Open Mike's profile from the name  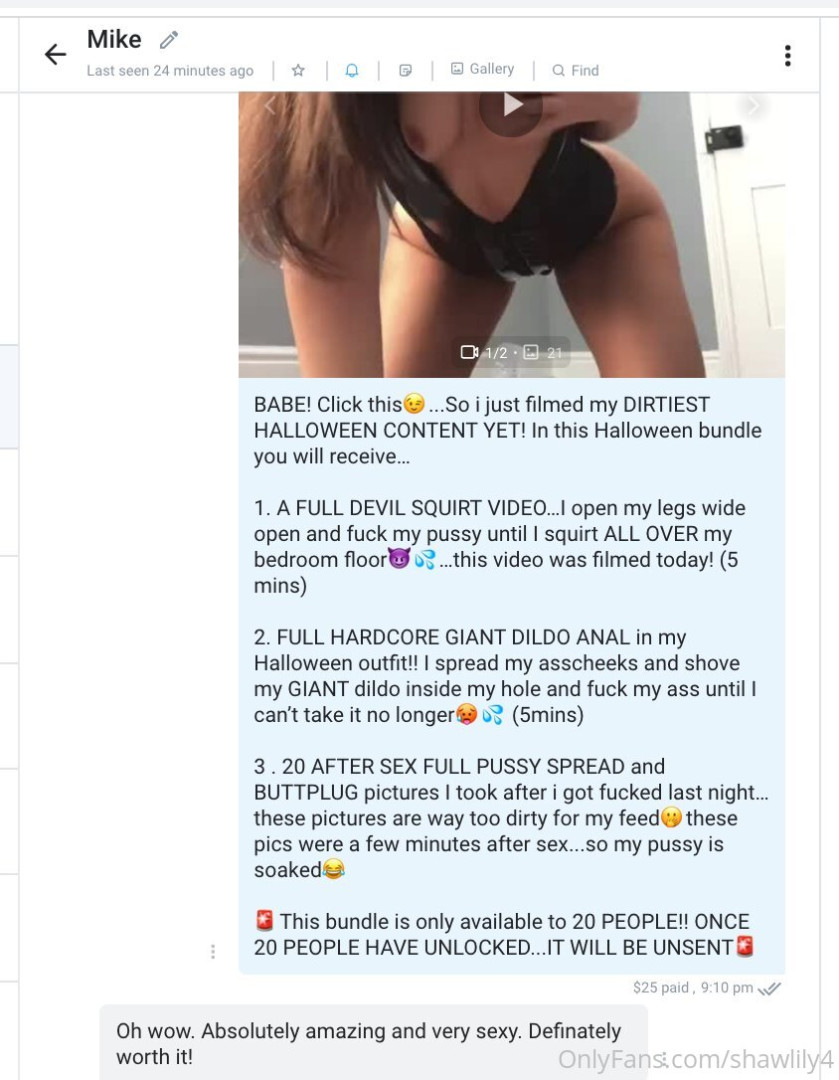(114, 40)
